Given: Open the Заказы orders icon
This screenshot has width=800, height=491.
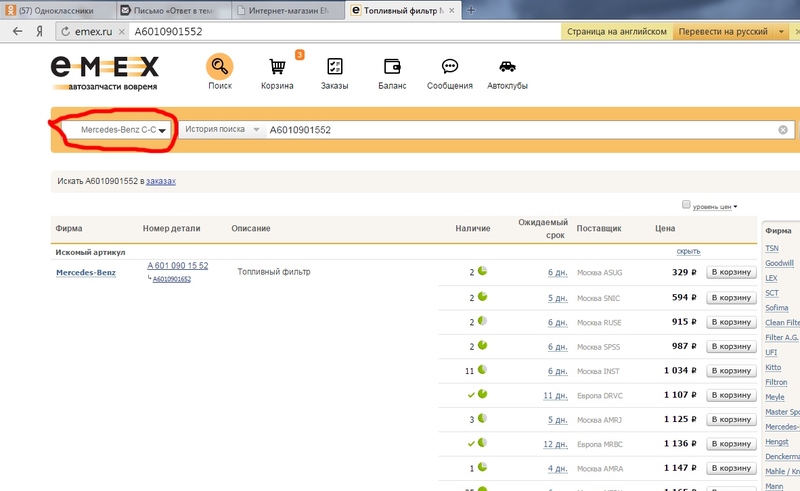Looking at the screenshot, I should (335, 68).
